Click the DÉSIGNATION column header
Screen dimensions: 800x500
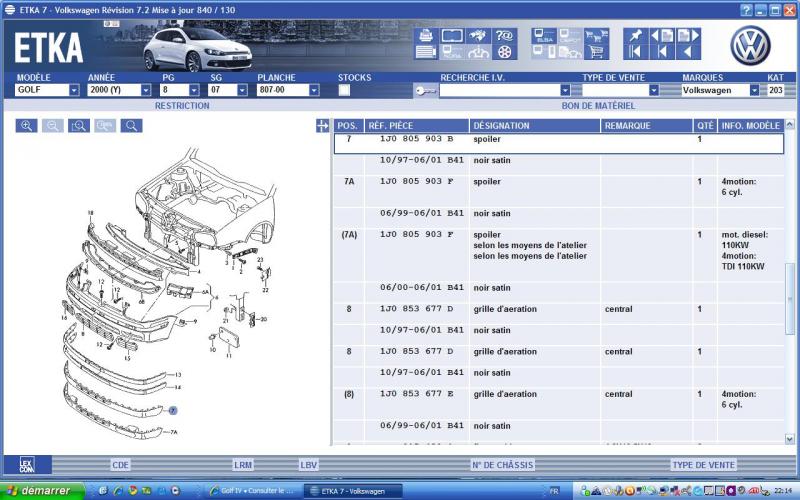pos(535,126)
